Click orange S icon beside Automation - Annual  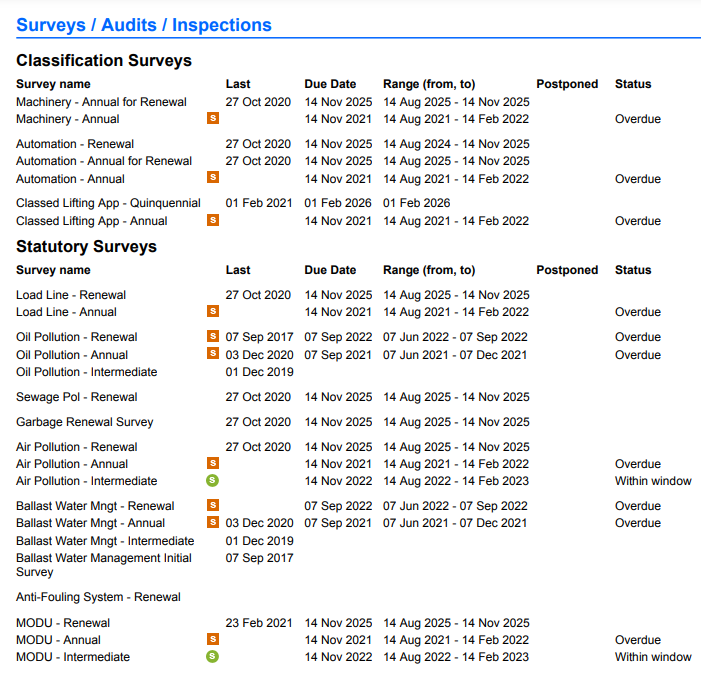212,178
